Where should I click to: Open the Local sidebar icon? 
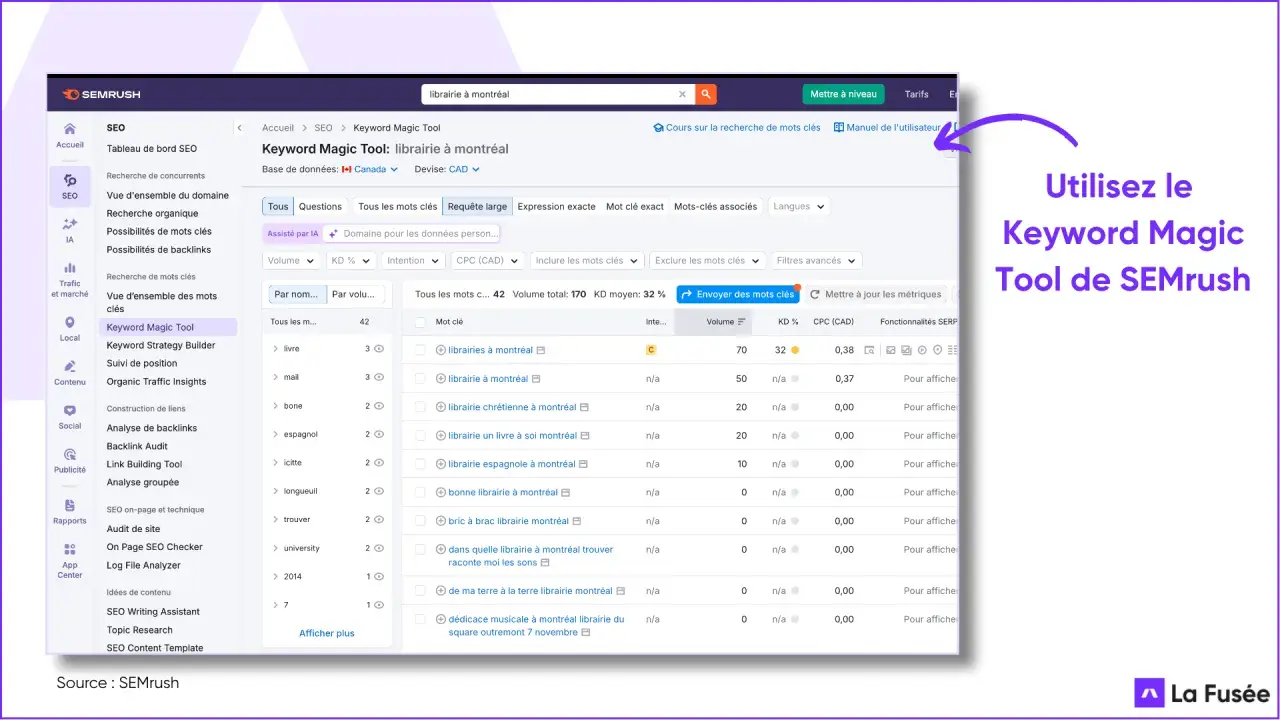coord(69,329)
